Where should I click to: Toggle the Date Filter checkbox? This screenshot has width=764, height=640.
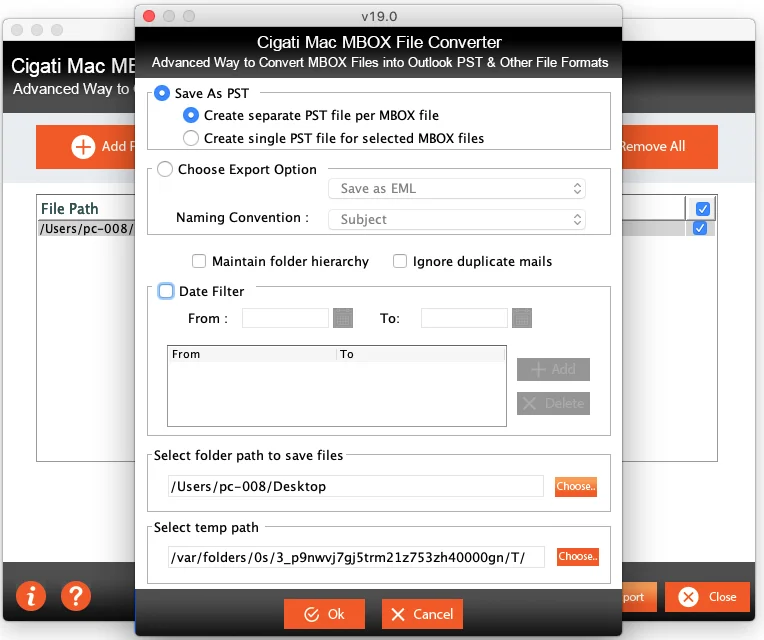pyautogui.click(x=166, y=291)
